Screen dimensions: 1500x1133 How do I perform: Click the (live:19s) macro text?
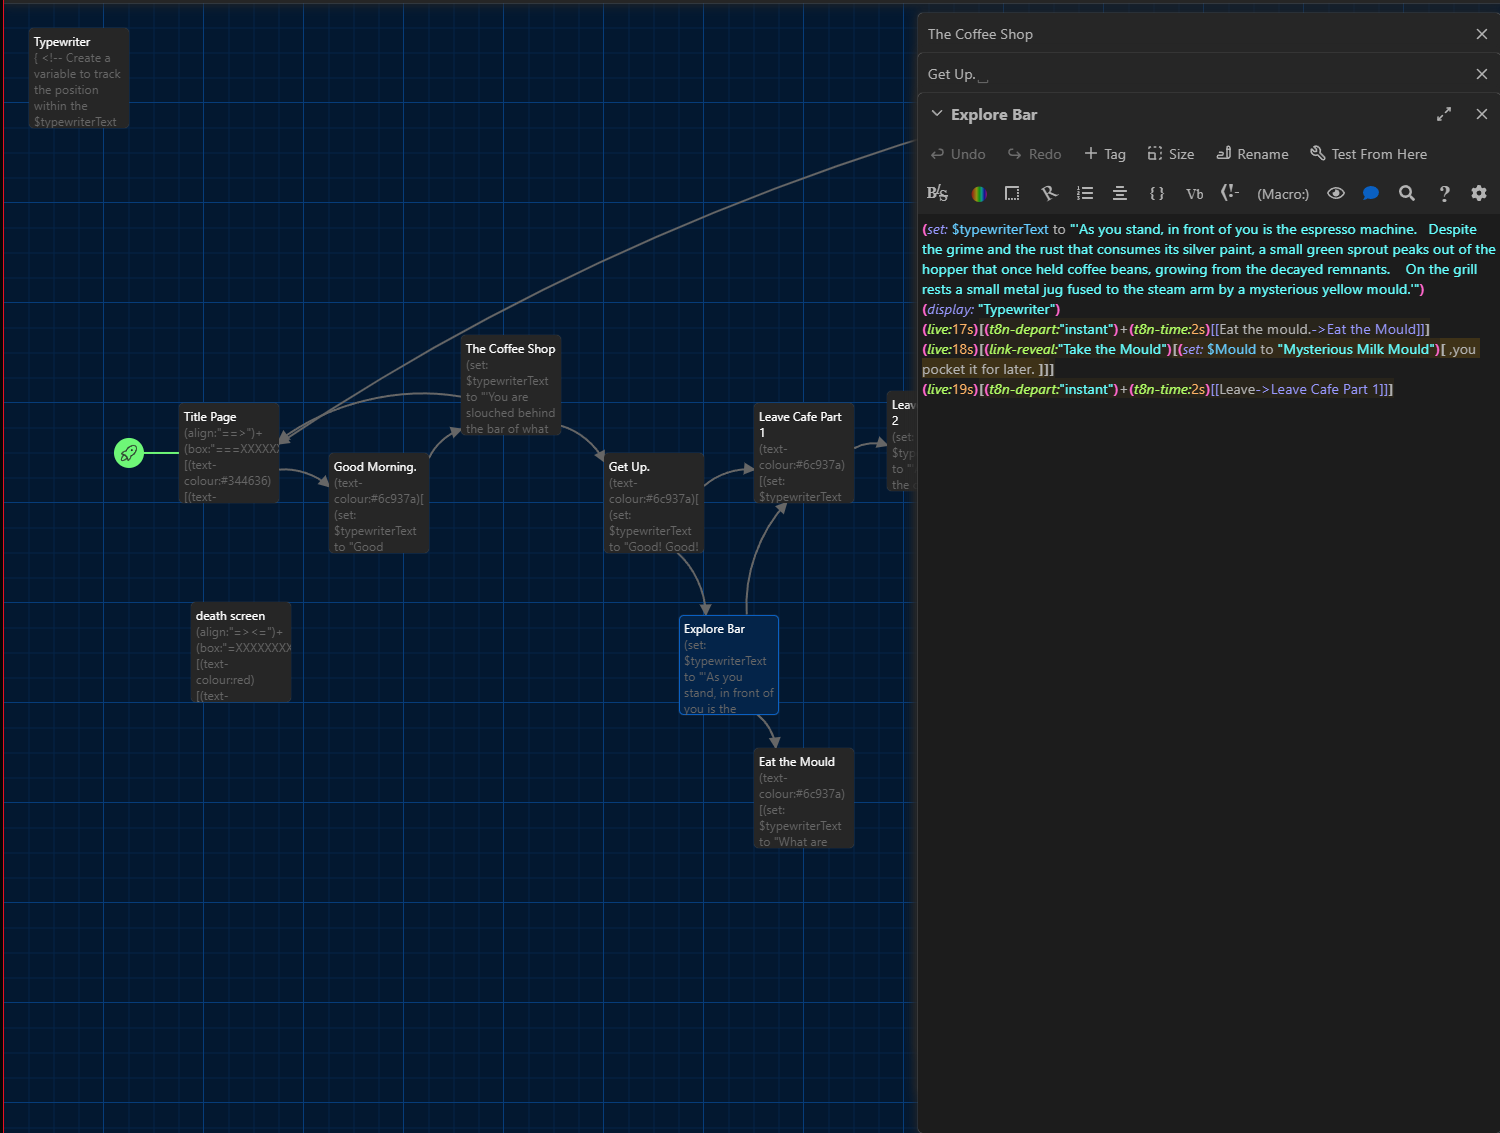click(950, 389)
